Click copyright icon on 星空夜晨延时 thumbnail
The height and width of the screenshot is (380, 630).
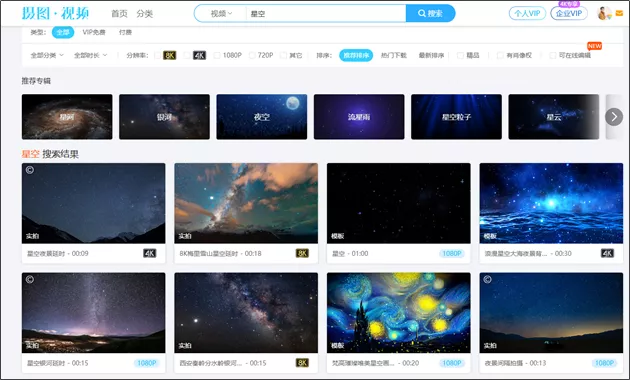(30, 170)
